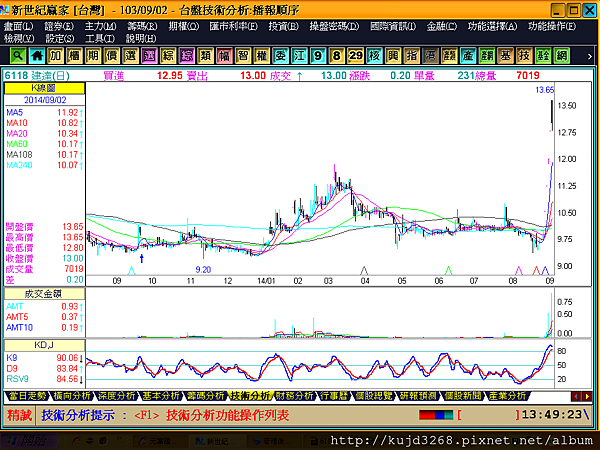Select the 智 toolbar icon
Image resolution: width=600 pixels, height=450 pixels.
point(243,56)
